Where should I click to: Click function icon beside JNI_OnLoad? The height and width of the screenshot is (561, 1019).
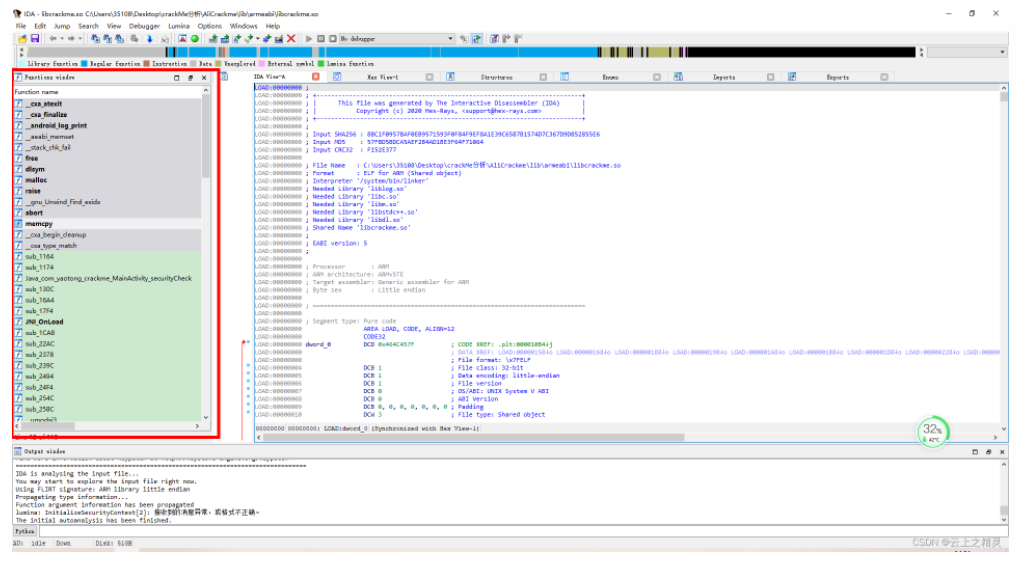[19, 322]
